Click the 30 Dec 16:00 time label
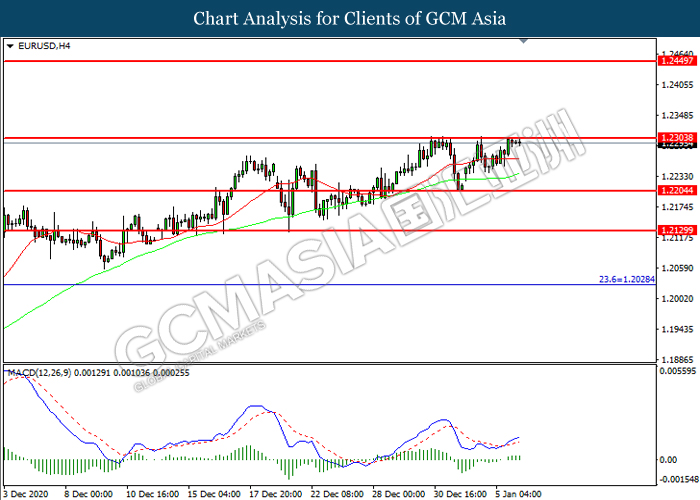700x500 pixels. click(x=460, y=494)
